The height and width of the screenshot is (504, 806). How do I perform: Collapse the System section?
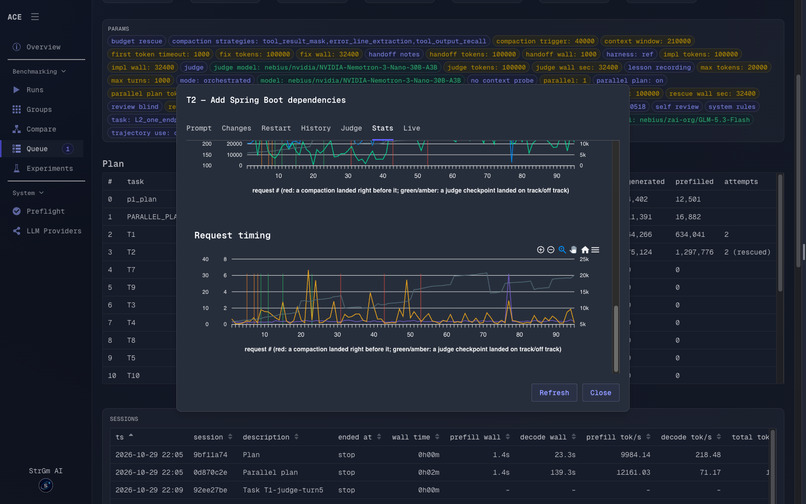(28, 193)
